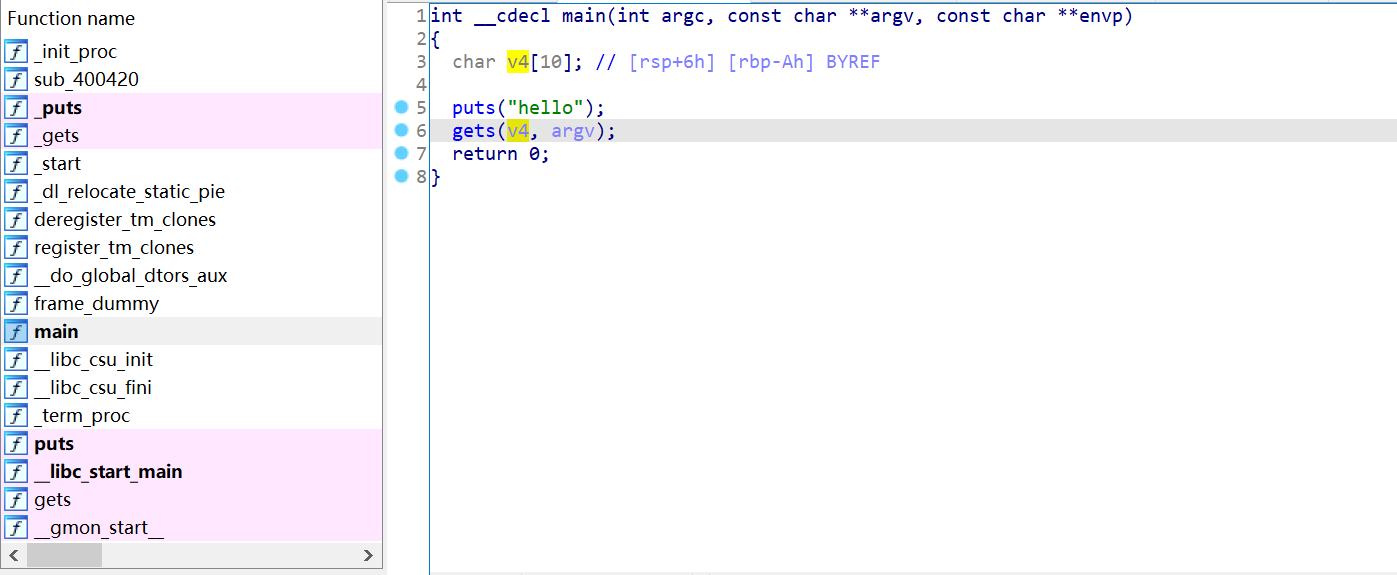The image size is (1397, 575).
Task: Click main name in function signature
Action: pos(584,16)
